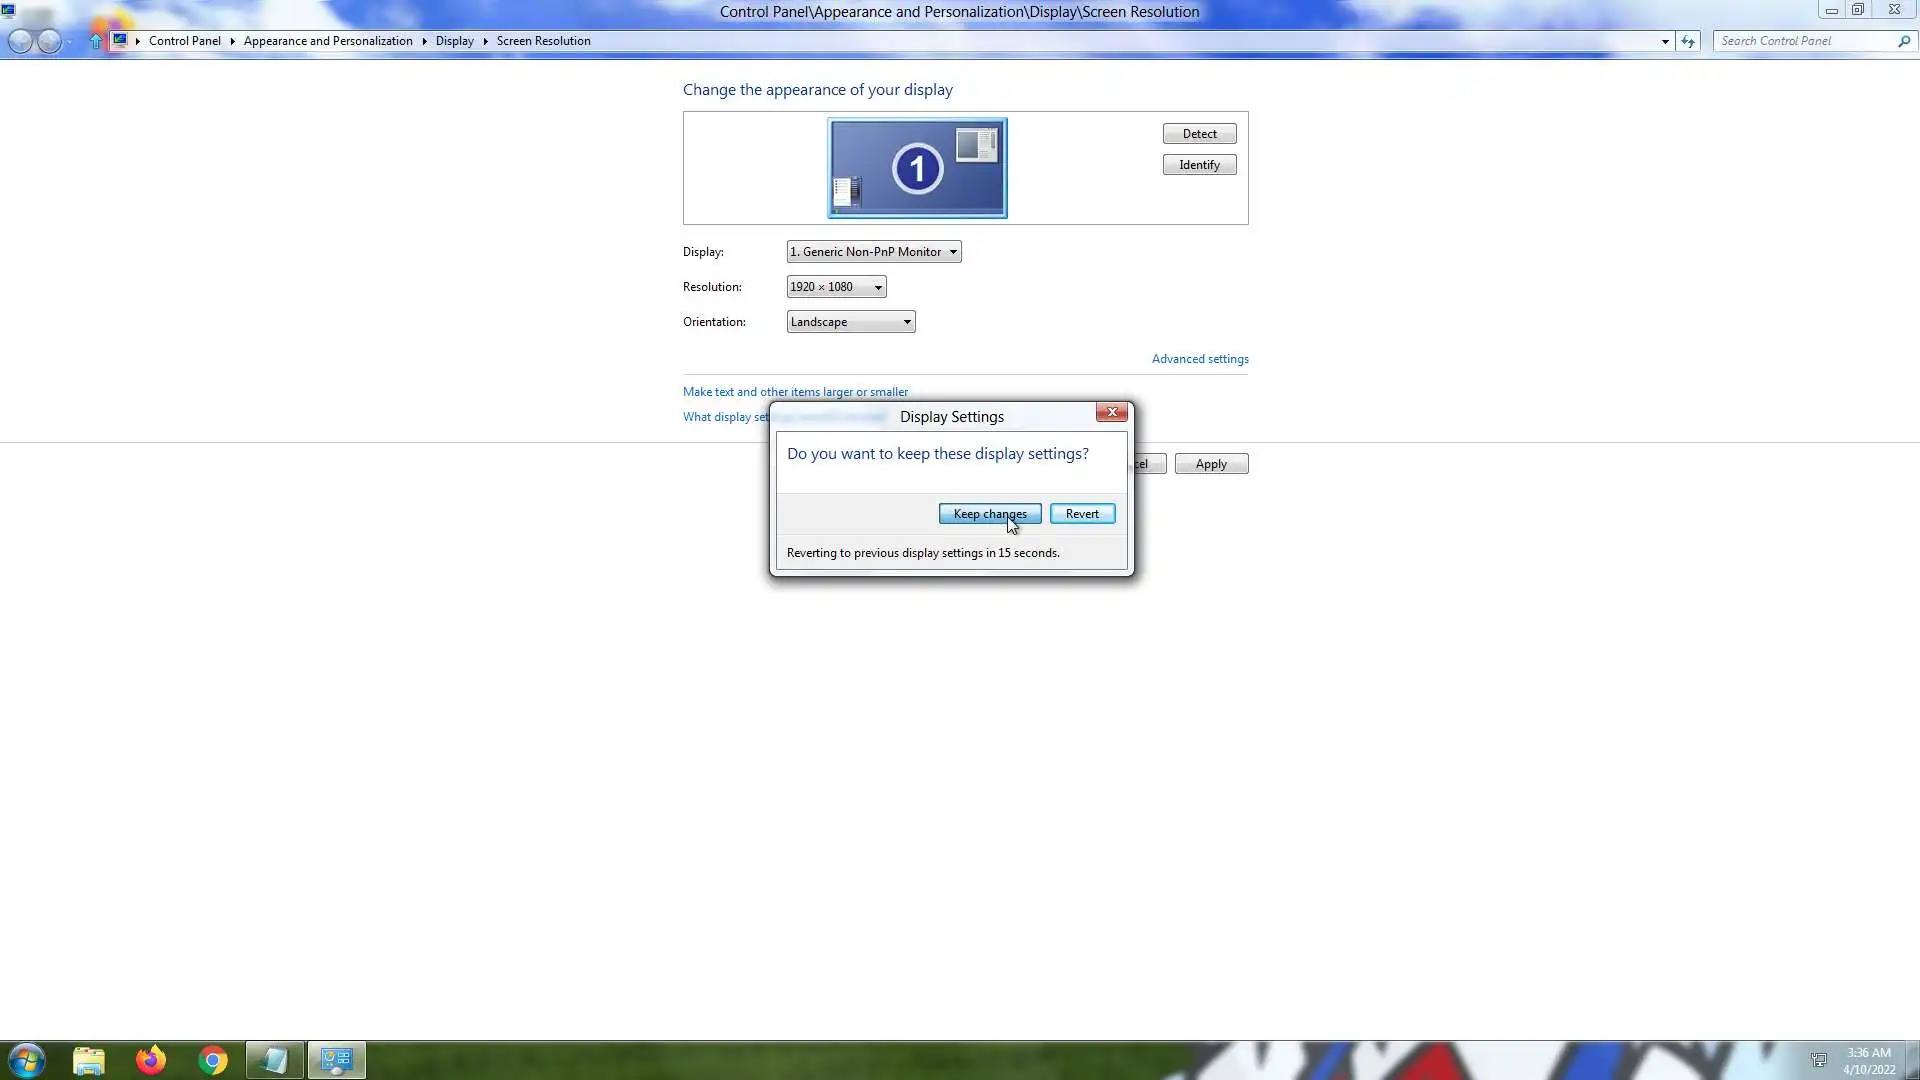Click the search magnifier icon
The width and height of the screenshot is (1920, 1080).
(1903, 41)
